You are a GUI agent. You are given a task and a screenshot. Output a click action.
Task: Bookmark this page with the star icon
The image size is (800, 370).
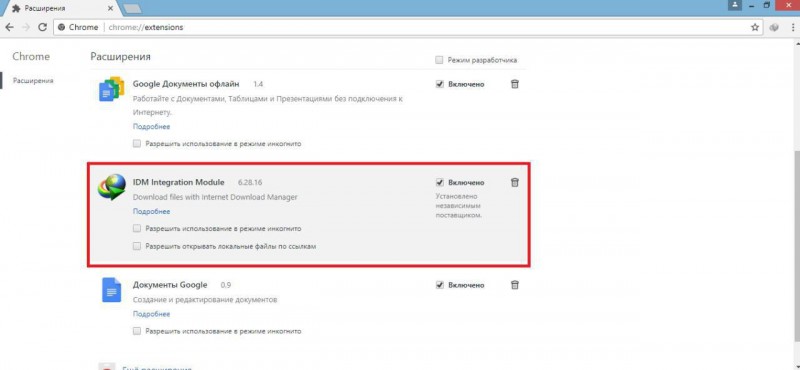tap(755, 28)
